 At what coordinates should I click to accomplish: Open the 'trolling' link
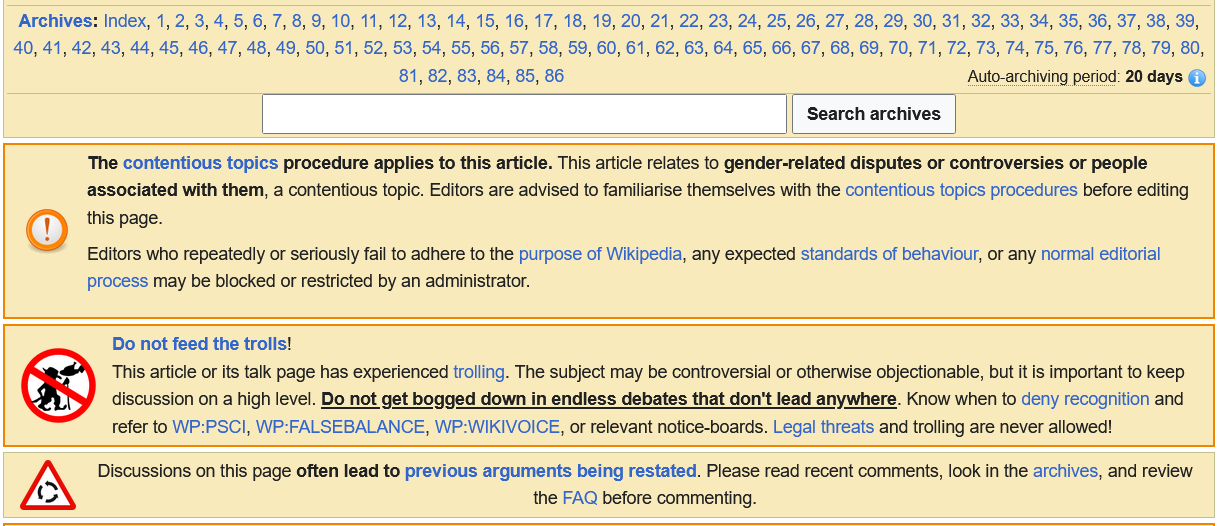(x=479, y=372)
